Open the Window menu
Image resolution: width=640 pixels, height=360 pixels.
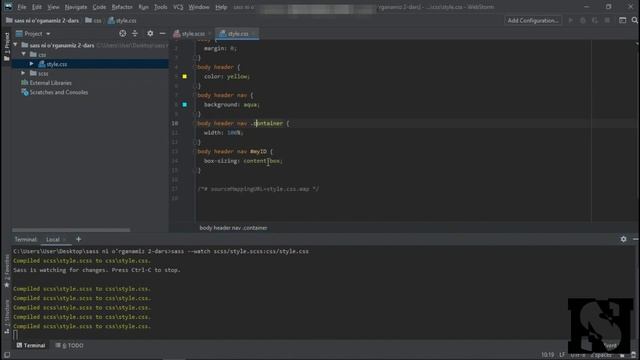[x=199, y=7]
